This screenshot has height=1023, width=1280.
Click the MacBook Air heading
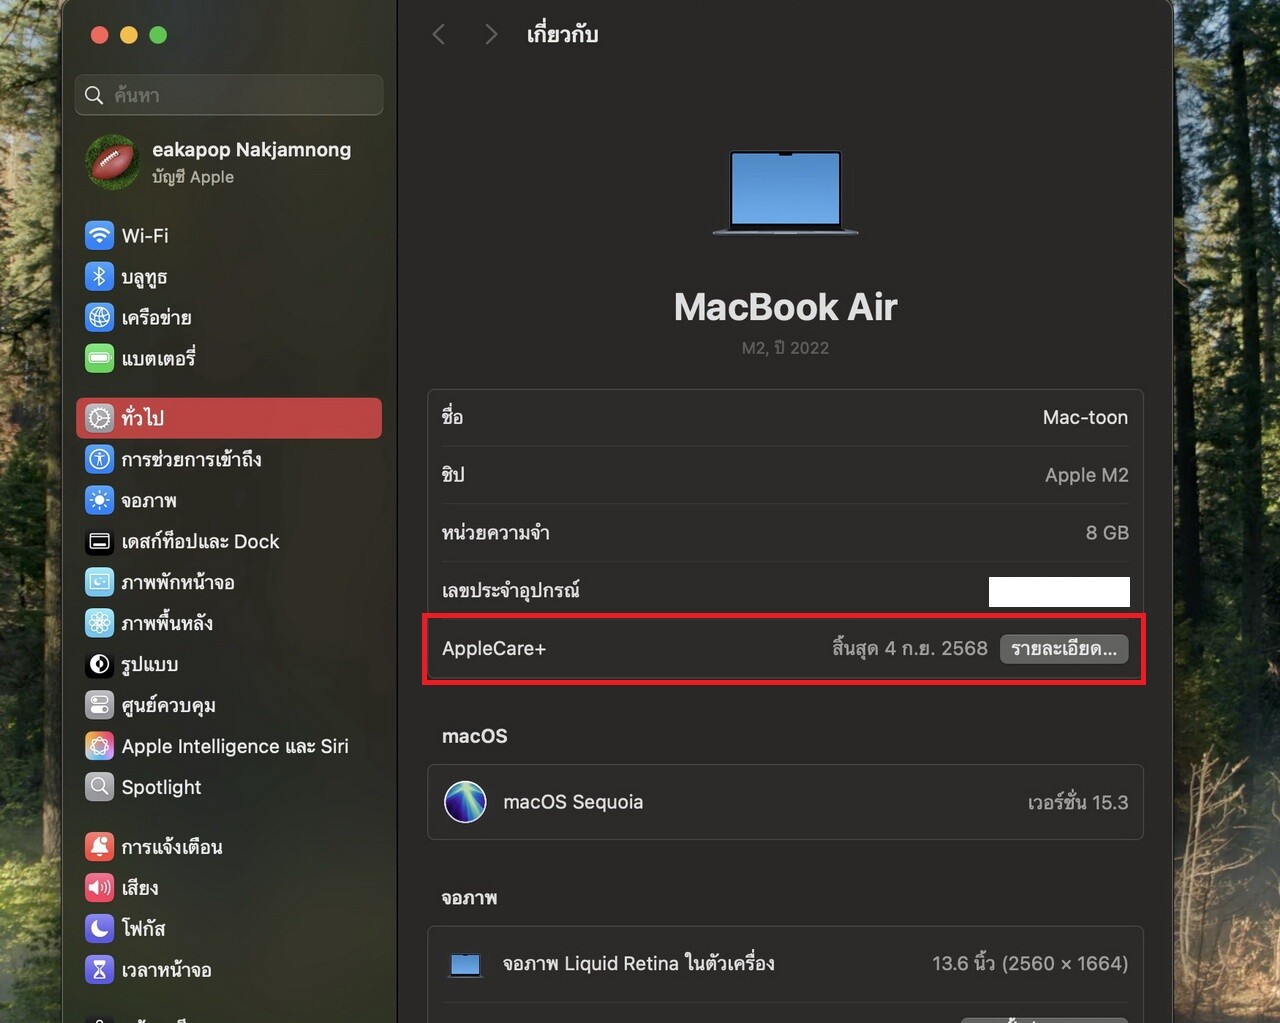[x=785, y=307]
